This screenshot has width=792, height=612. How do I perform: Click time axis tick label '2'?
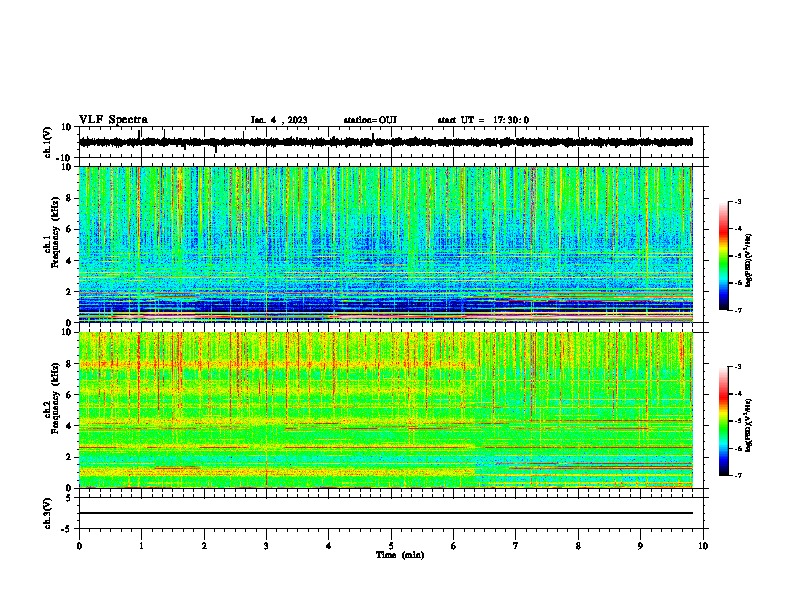coord(204,546)
